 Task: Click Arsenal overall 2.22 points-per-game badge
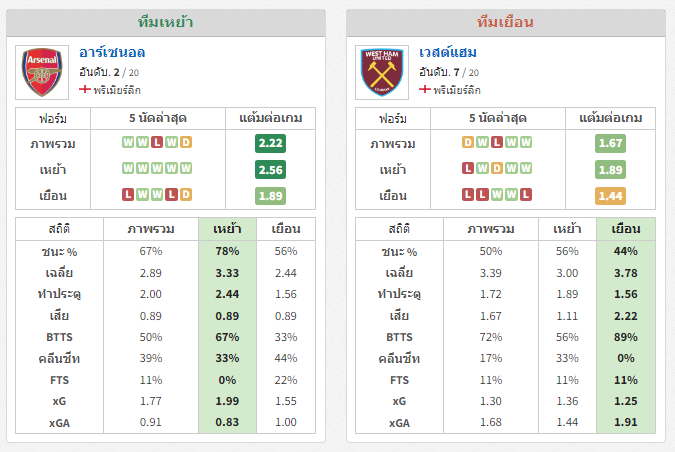pyautogui.click(x=270, y=143)
